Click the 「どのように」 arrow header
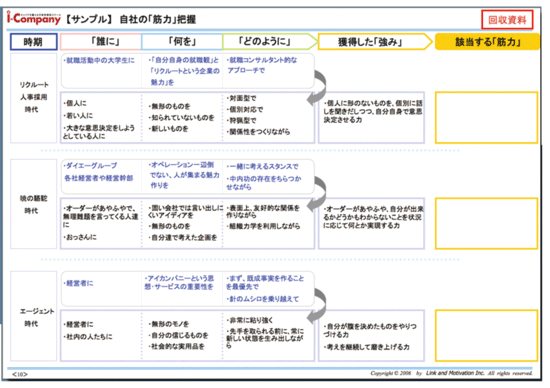The width and height of the screenshot is (550, 388). pos(270,42)
